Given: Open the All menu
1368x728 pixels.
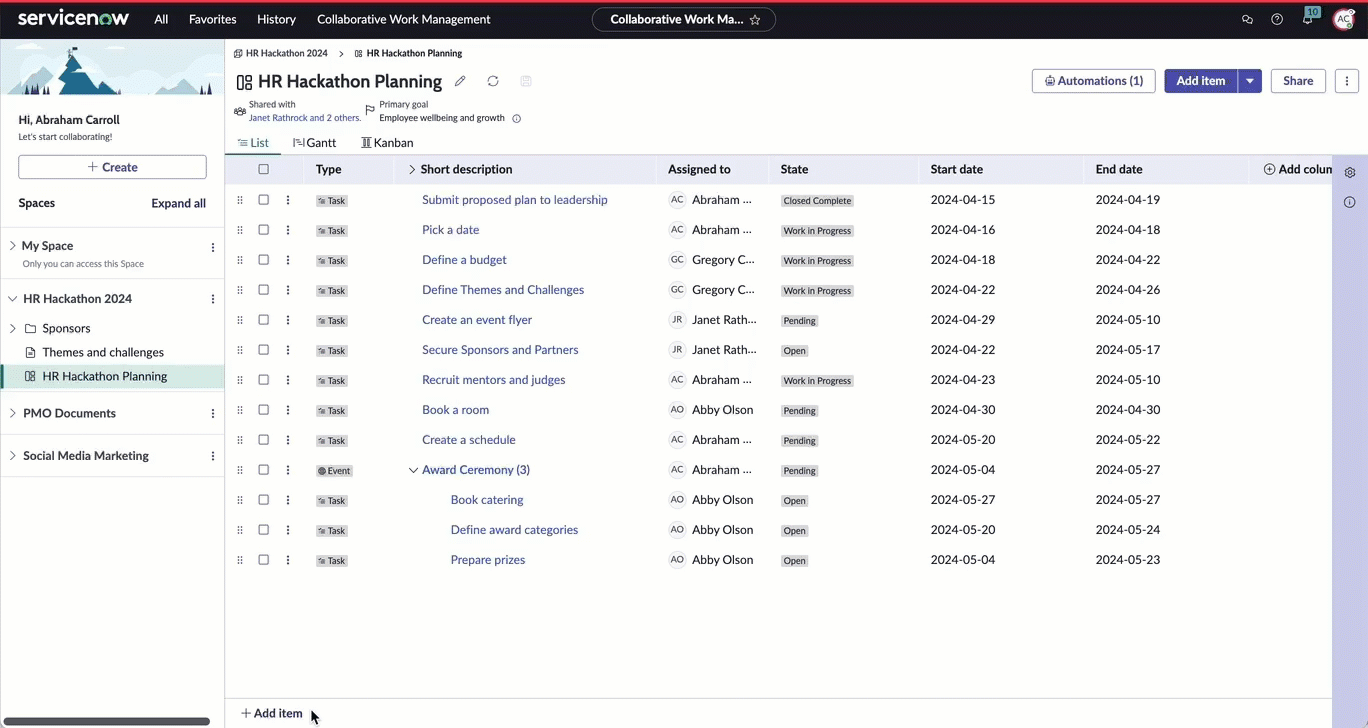Looking at the screenshot, I should pos(161,19).
